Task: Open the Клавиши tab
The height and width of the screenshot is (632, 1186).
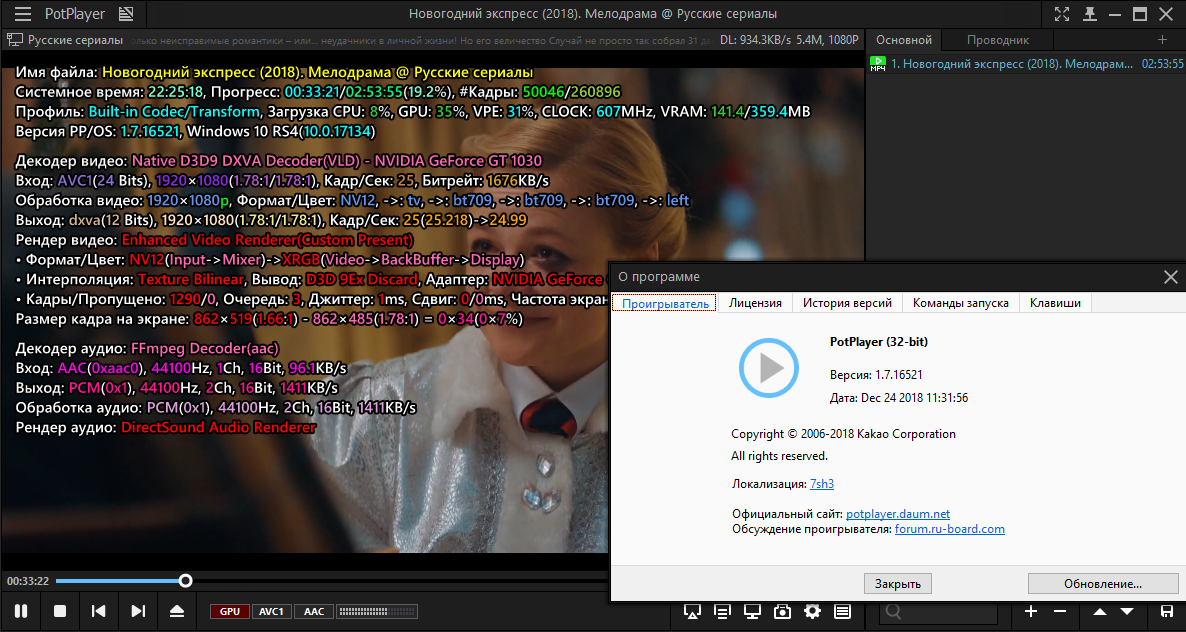Action: (x=1054, y=302)
